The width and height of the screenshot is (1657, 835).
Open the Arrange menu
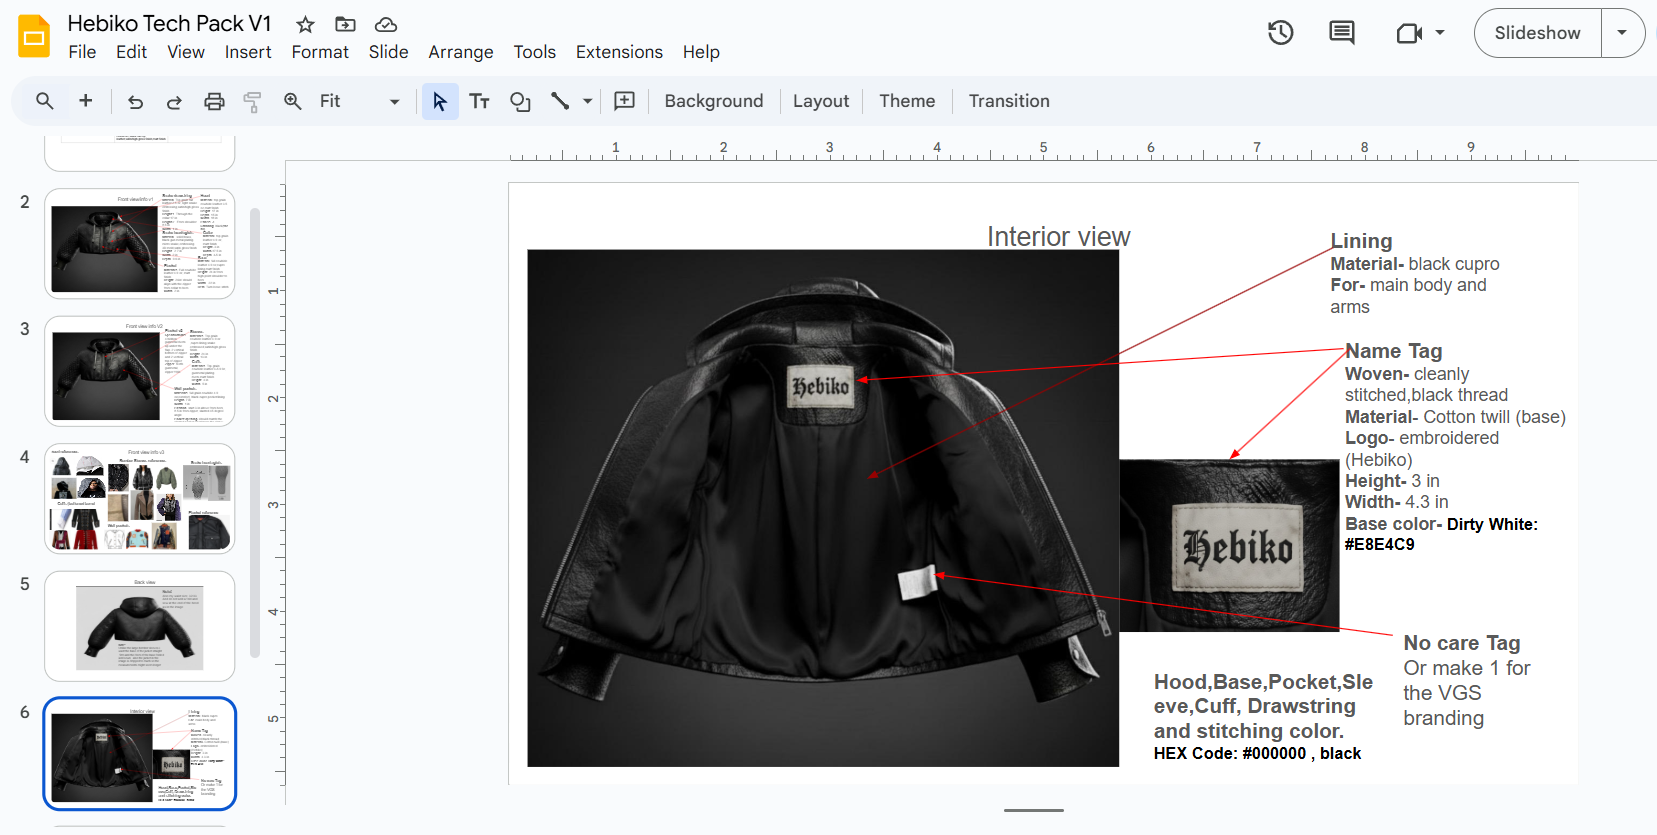460,52
